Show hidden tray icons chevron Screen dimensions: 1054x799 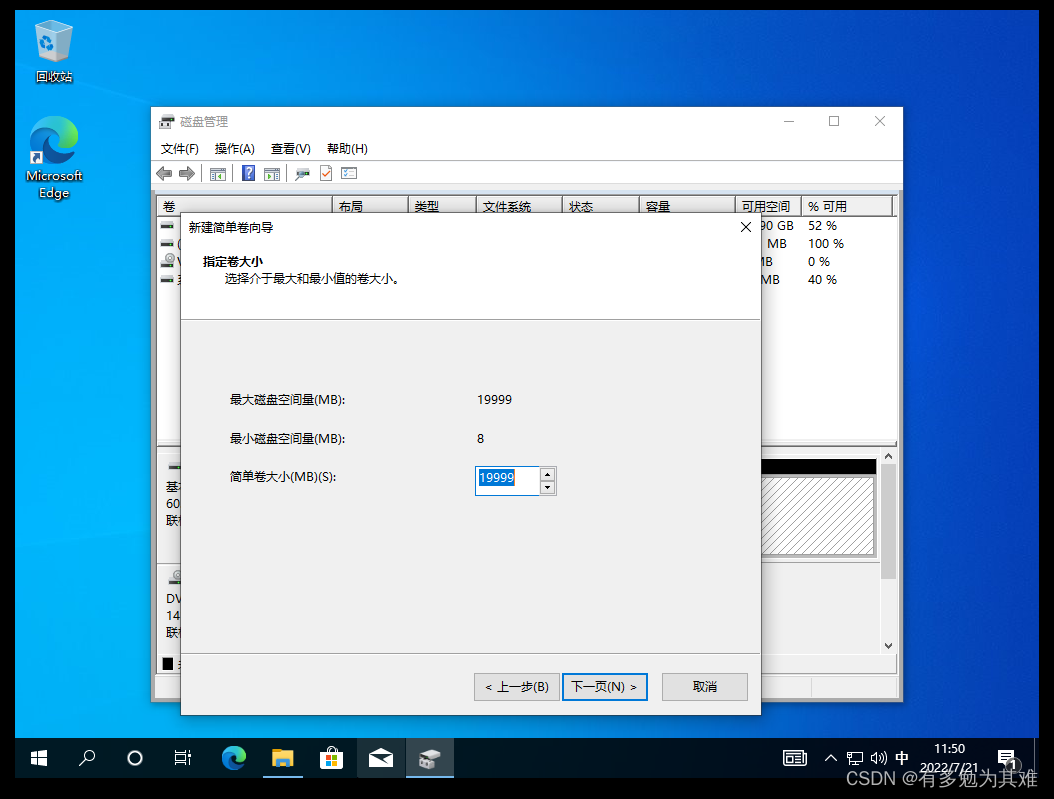click(831, 758)
